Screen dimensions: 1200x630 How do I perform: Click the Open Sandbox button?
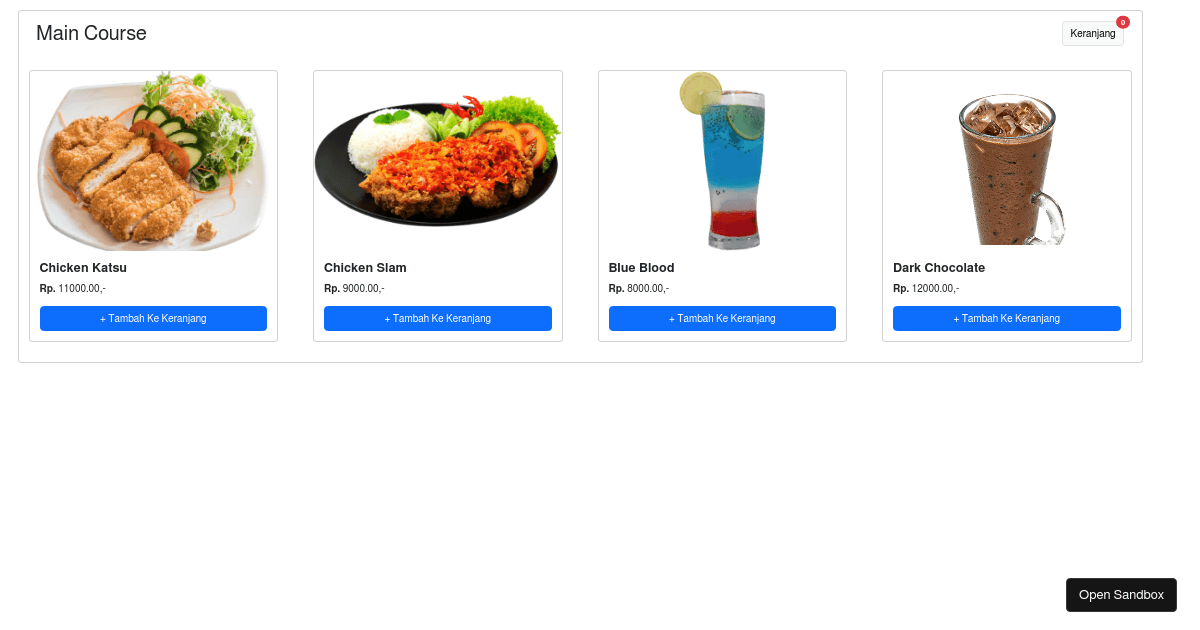(x=1121, y=595)
